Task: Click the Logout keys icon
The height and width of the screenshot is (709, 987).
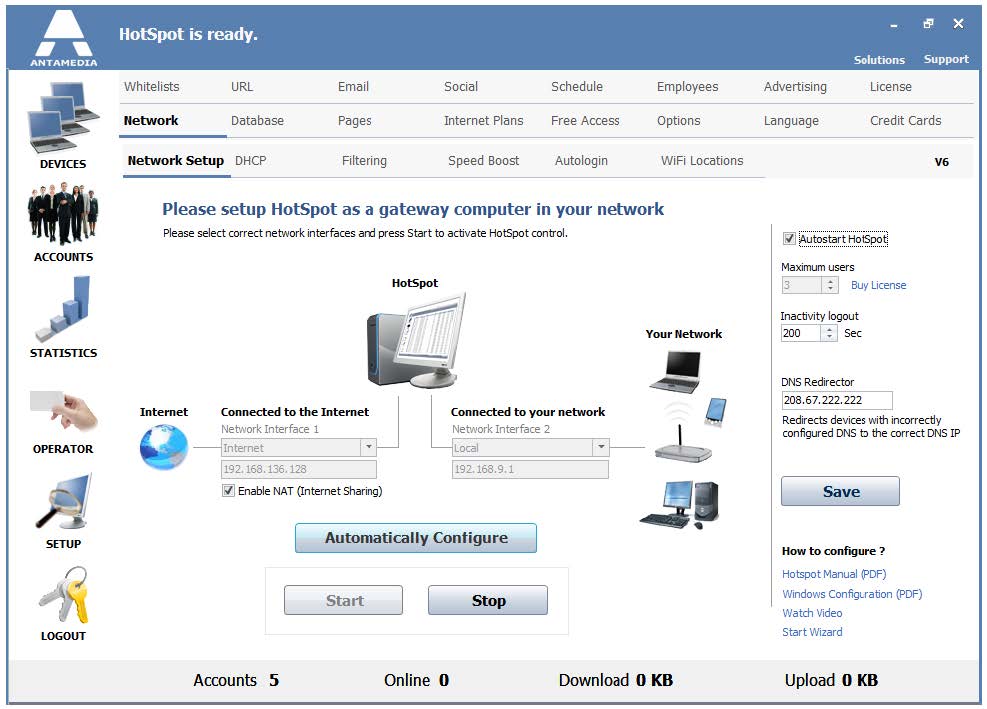Action: pos(63,594)
